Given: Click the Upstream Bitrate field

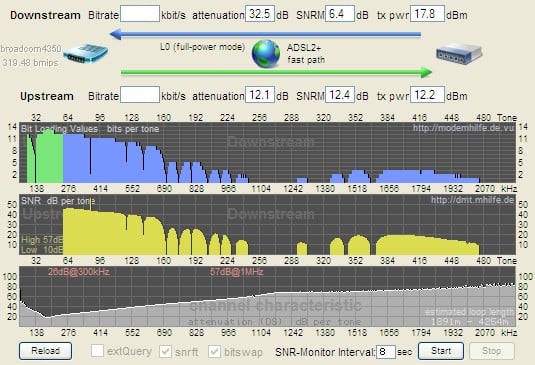Looking at the screenshot, I should [x=140, y=94].
